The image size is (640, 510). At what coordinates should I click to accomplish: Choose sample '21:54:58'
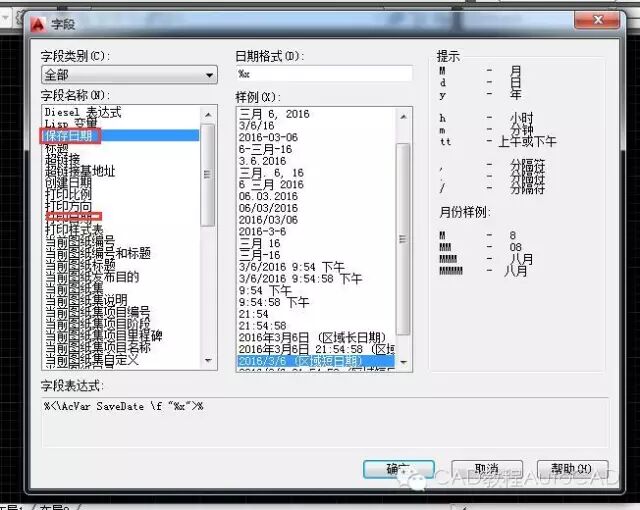click(x=262, y=326)
